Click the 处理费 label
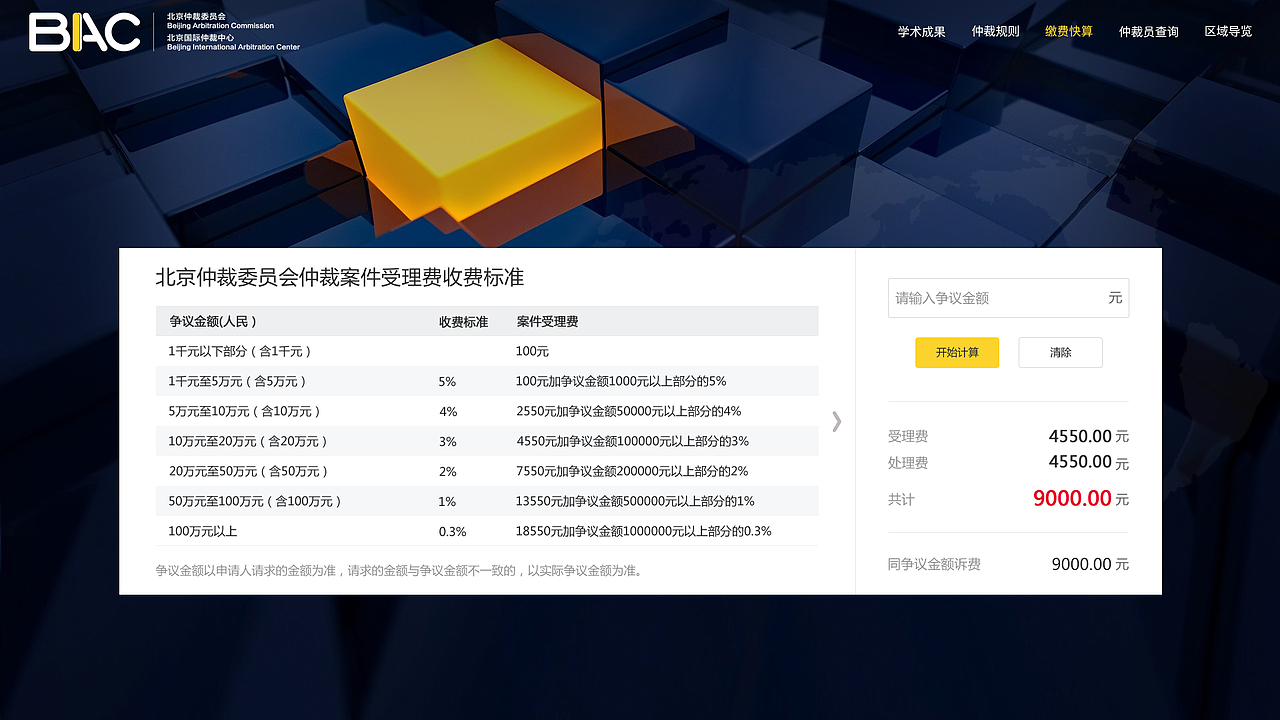This screenshot has height=720, width=1280. point(908,463)
